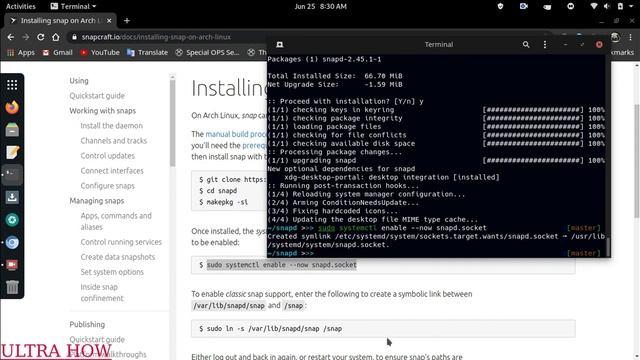Reload the snapcraft page

point(40,37)
